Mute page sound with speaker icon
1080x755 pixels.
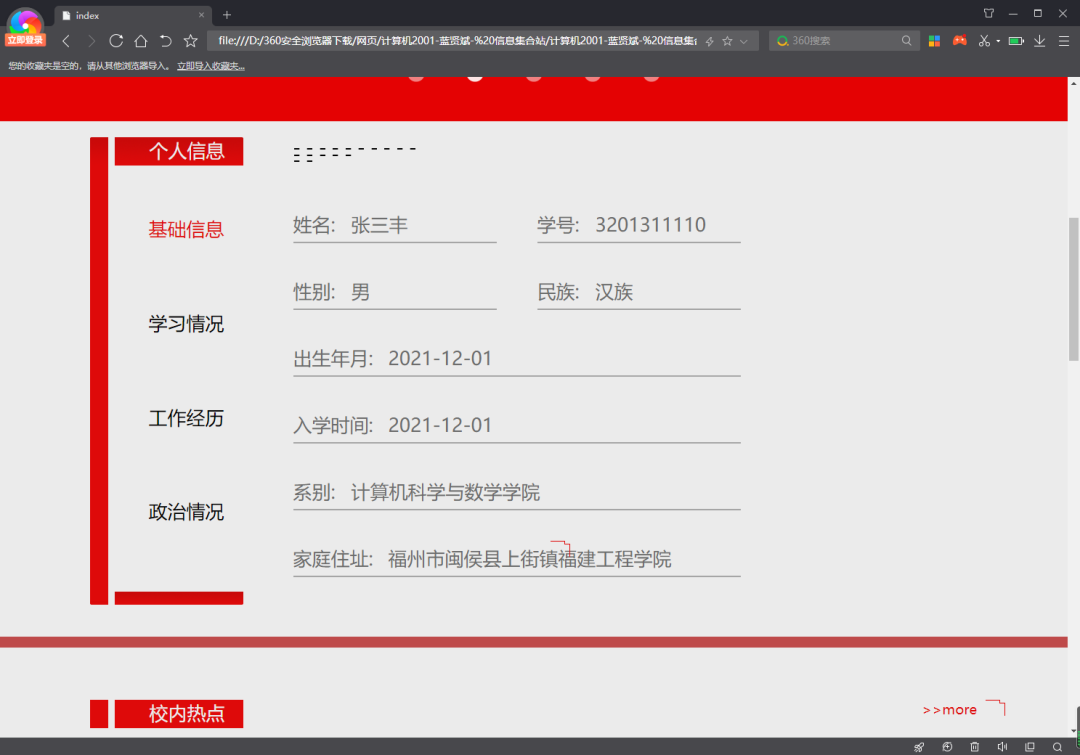pyautogui.click(x=1002, y=747)
